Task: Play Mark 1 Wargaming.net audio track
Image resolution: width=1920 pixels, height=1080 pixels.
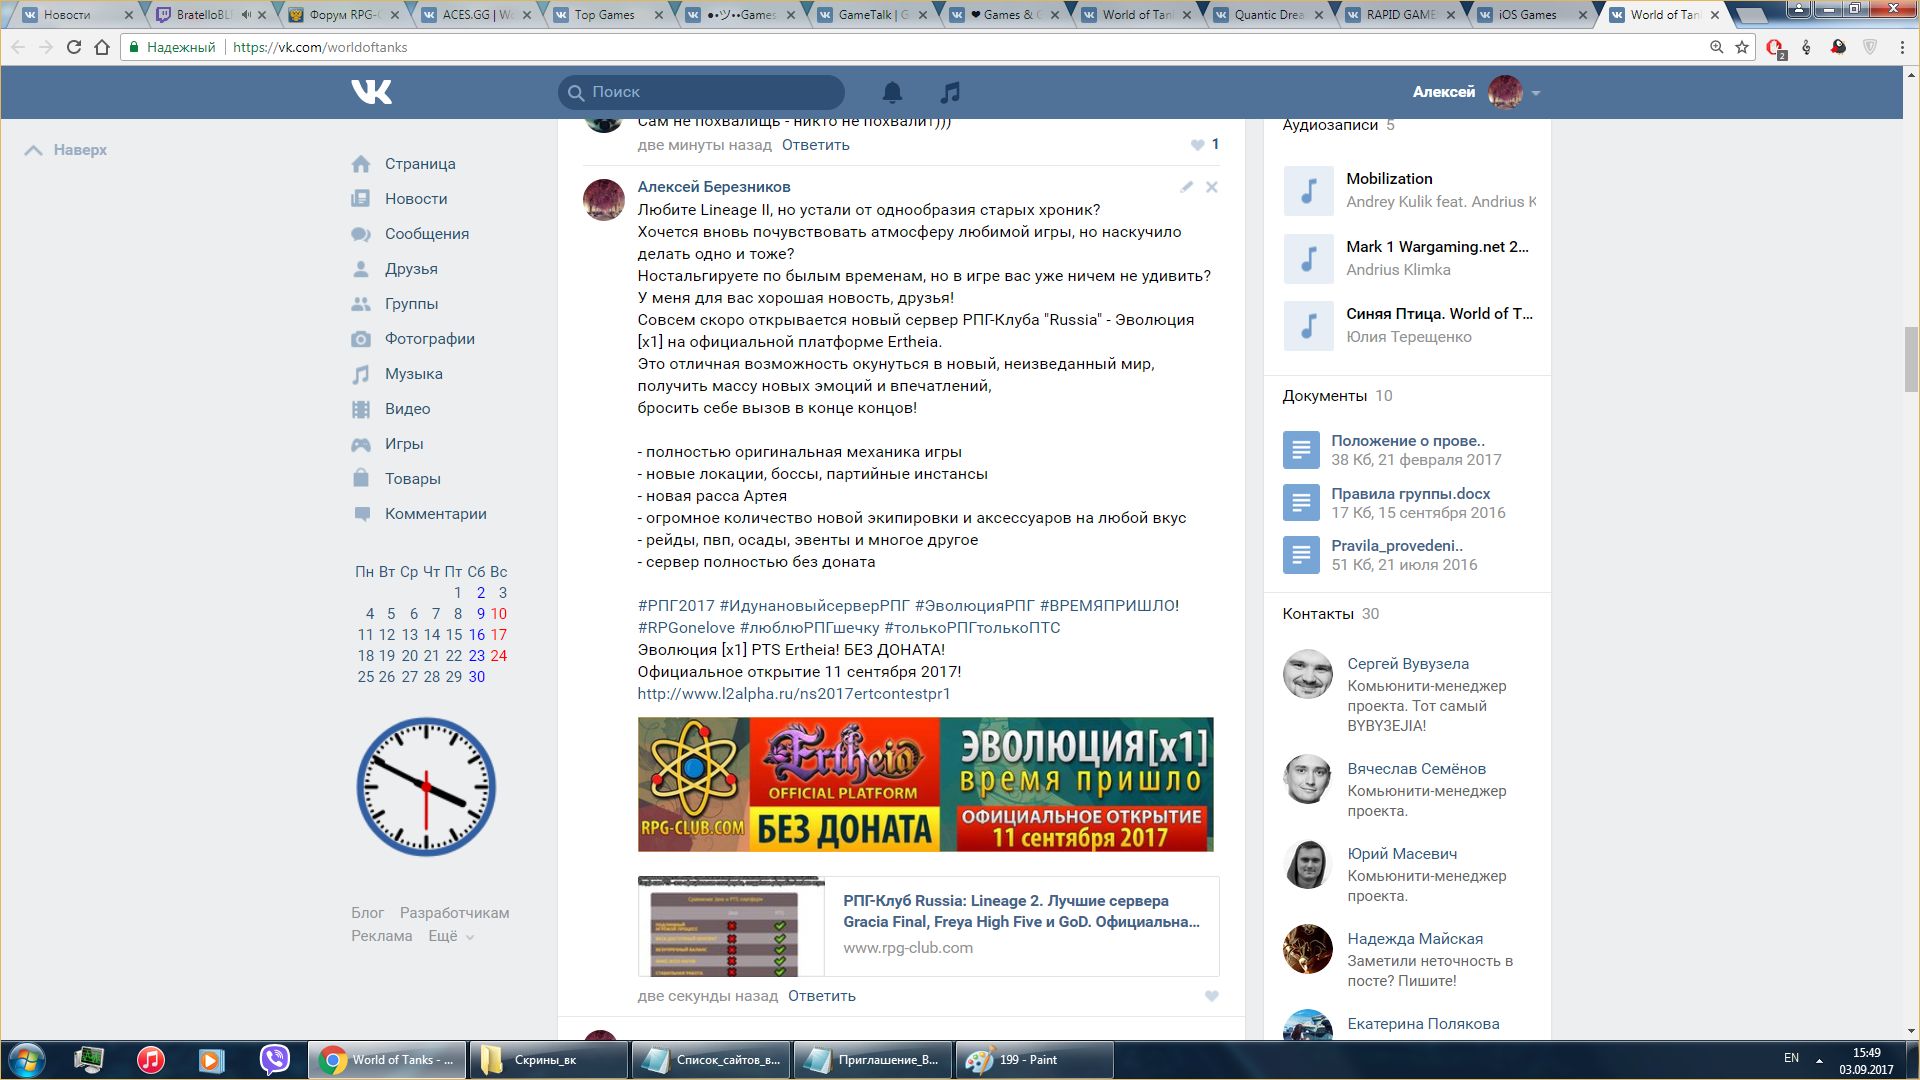Action: click(1308, 258)
